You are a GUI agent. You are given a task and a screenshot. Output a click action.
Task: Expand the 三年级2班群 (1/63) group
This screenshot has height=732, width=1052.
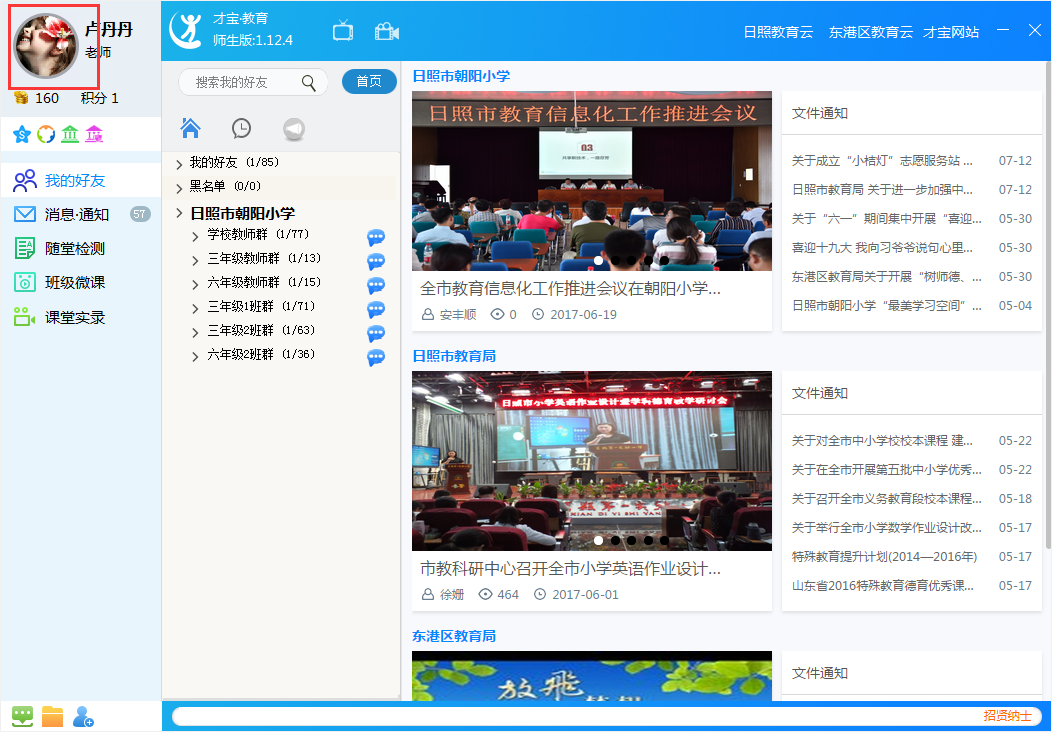click(x=195, y=333)
